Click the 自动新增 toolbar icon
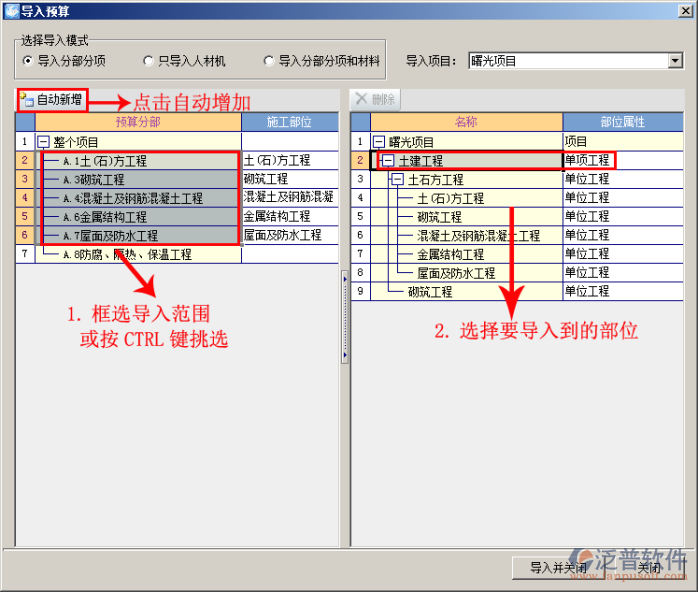 (27, 100)
